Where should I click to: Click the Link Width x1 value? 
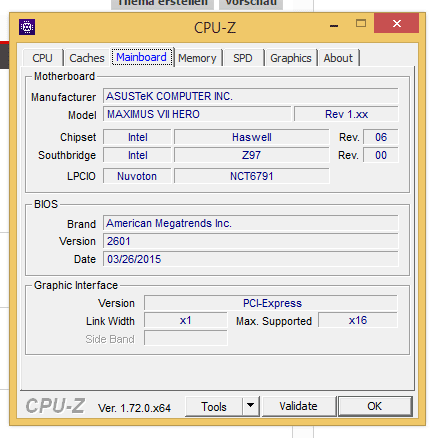pyautogui.click(x=186, y=321)
